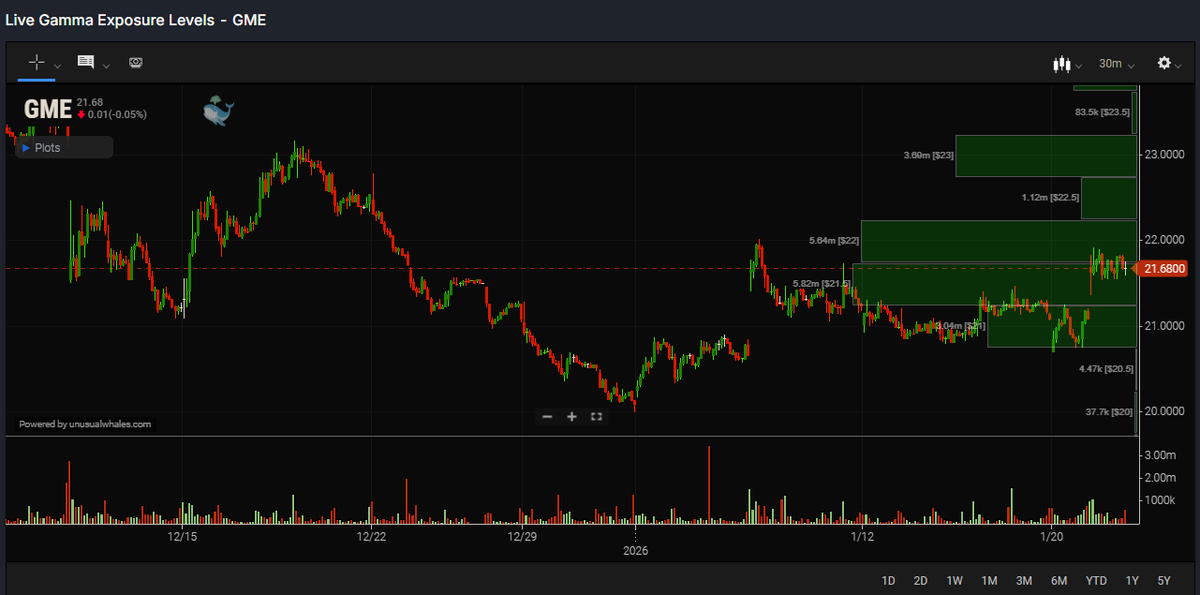1200x595 pixels.
Task: Select the 2D time range
Action: (x=921, y=581)
